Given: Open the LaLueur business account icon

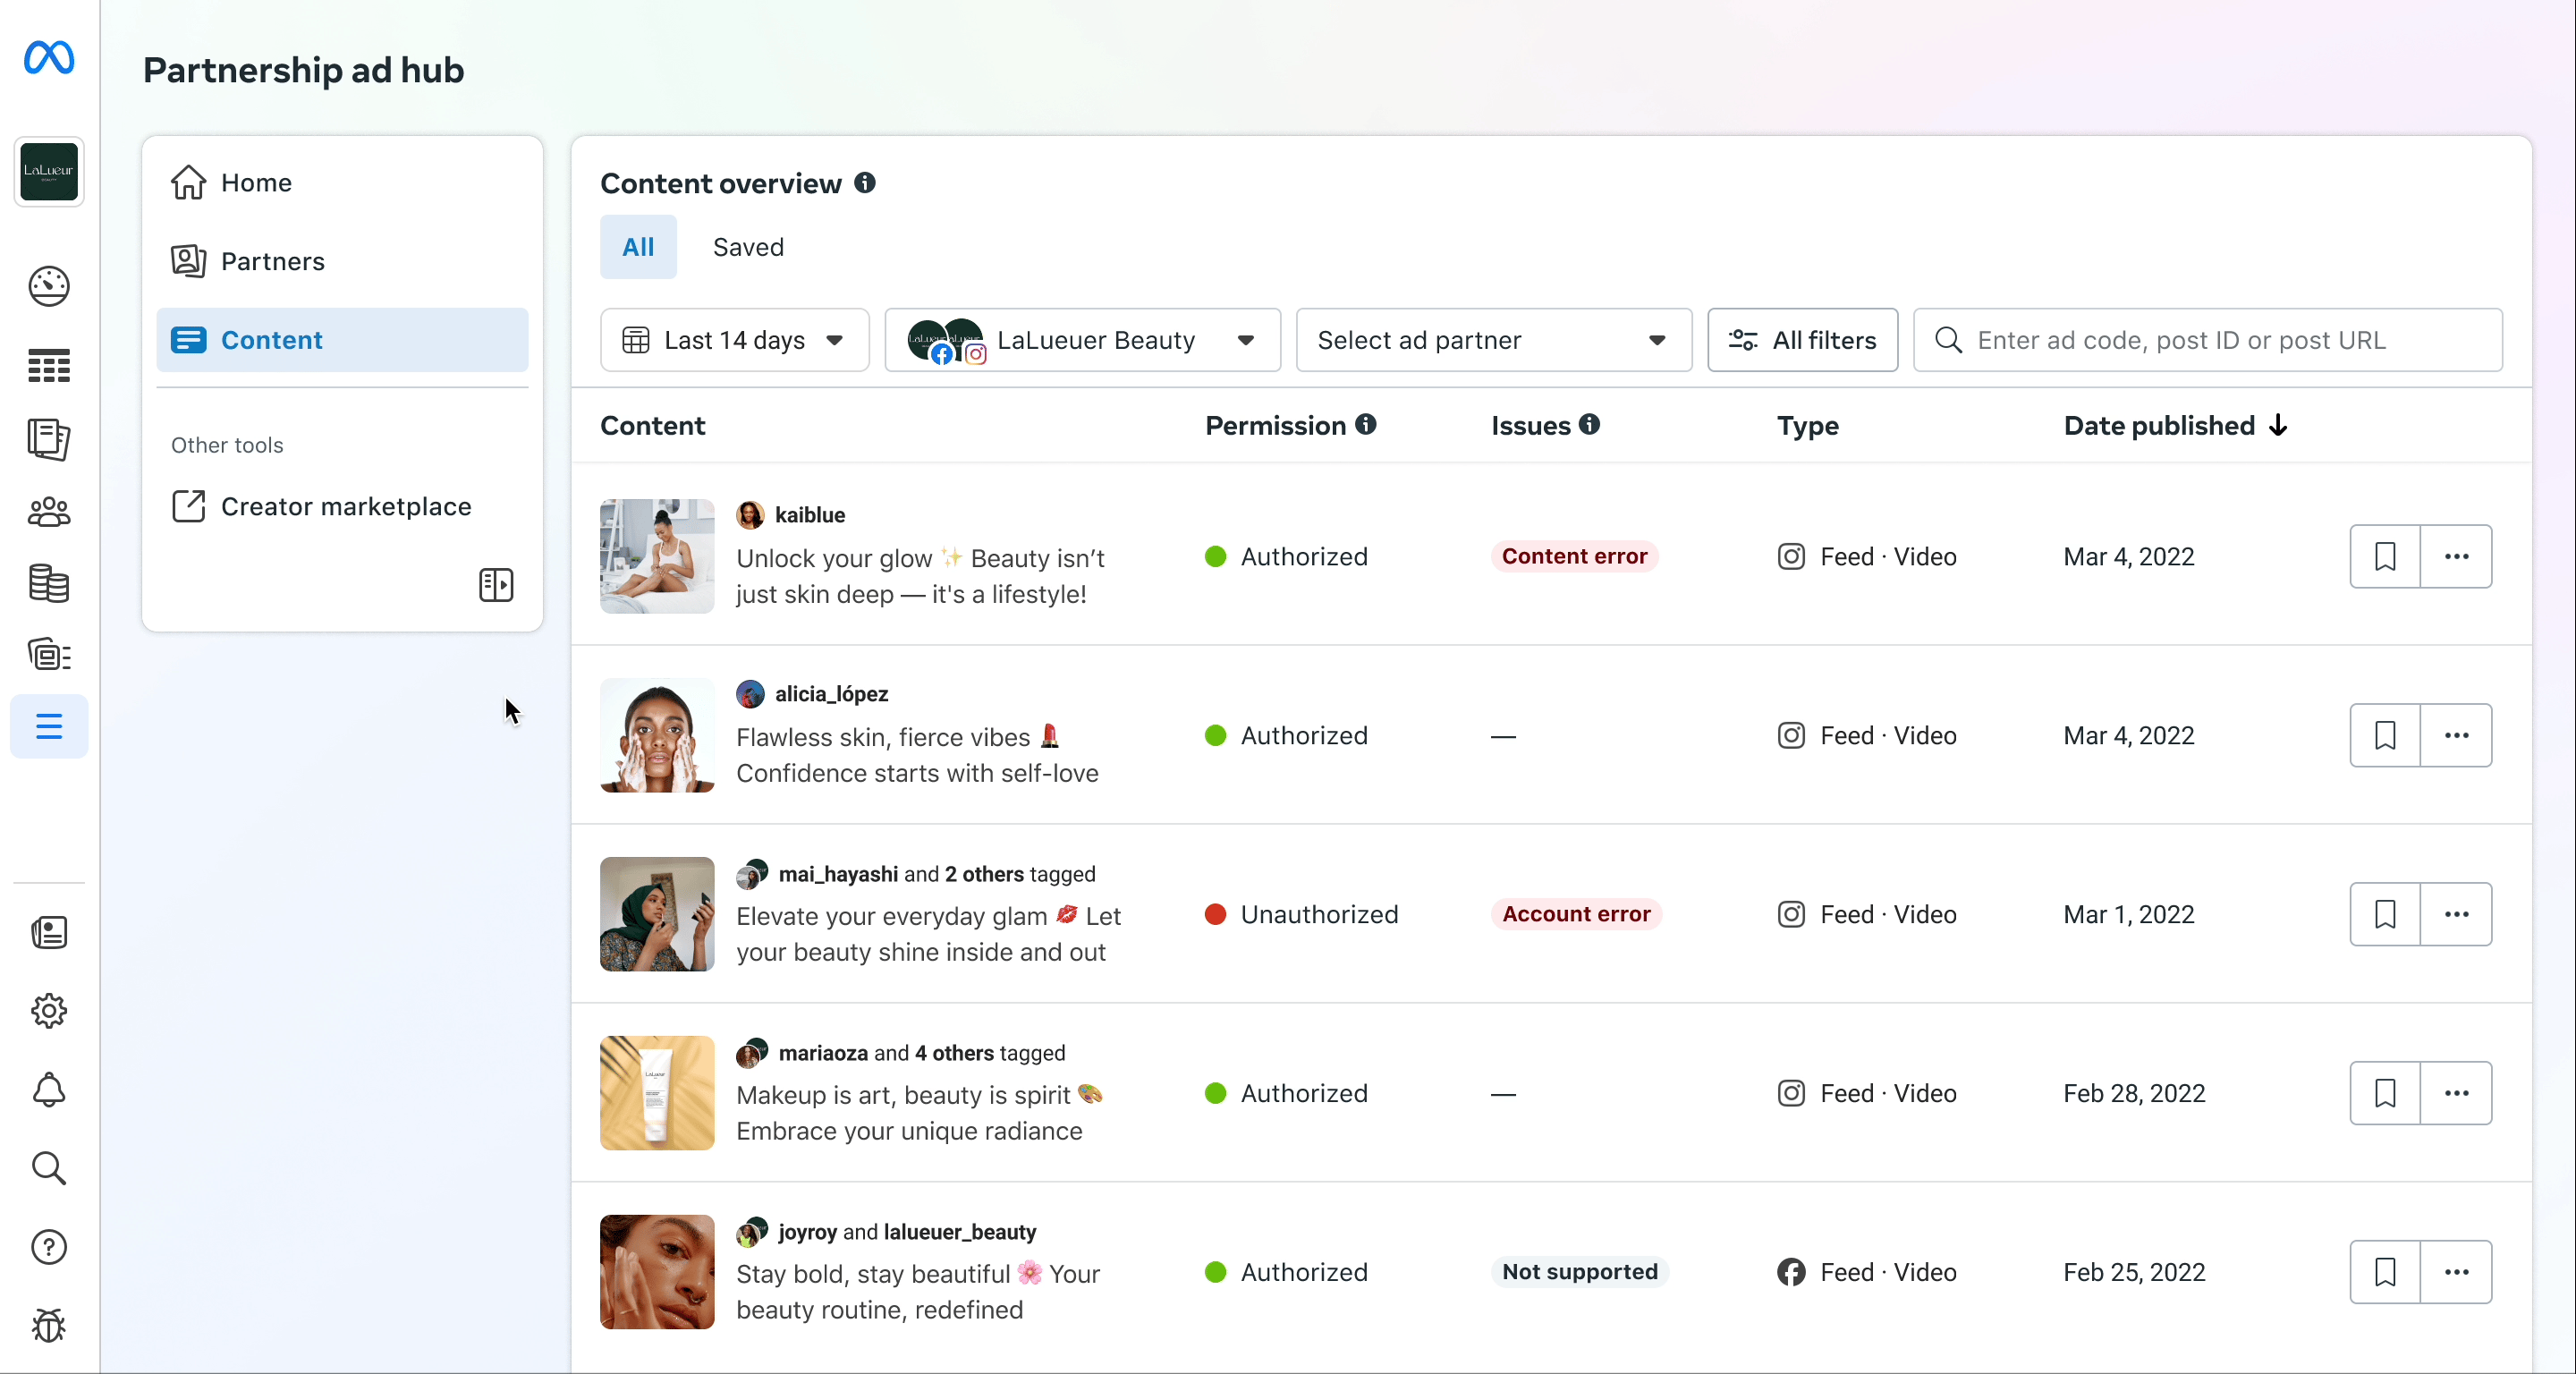Looking at the screenshot, I should 49,172.
